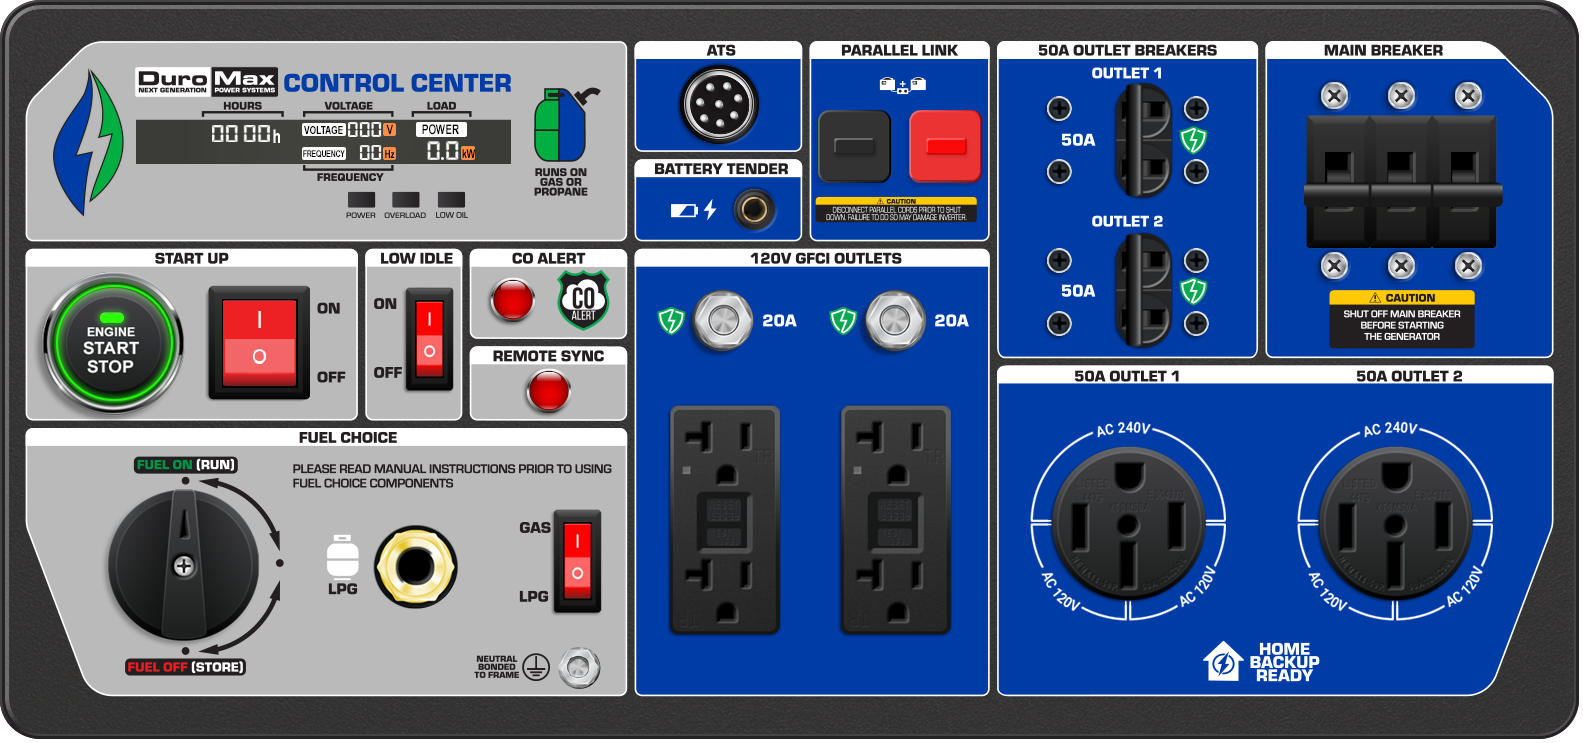Image resolution: width=1583 pixels, height=743 pixels.
Task: Read the Parallel Link yellow caution label
Action: (896, 209)
